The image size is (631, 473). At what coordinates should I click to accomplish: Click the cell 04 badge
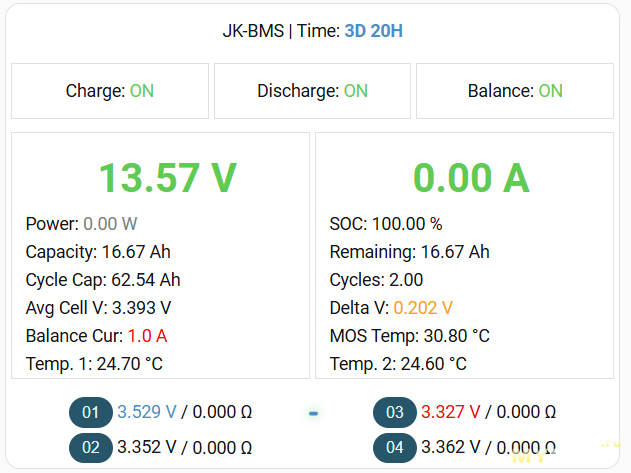(x=394, y=447)
